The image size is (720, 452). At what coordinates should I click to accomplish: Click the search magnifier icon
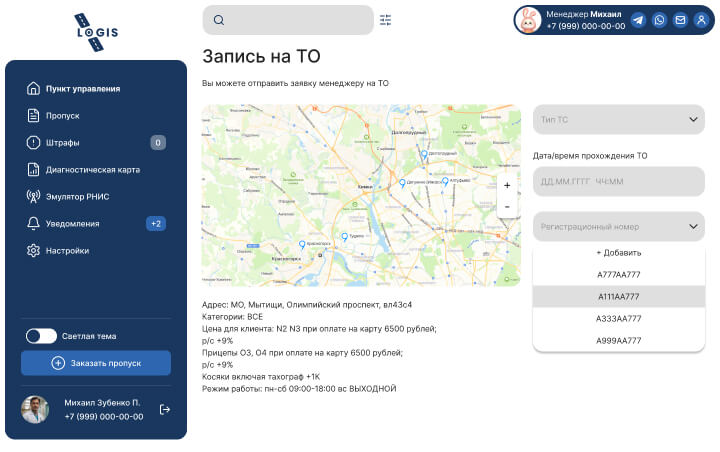pyautogui.click(x=219, y=20)
